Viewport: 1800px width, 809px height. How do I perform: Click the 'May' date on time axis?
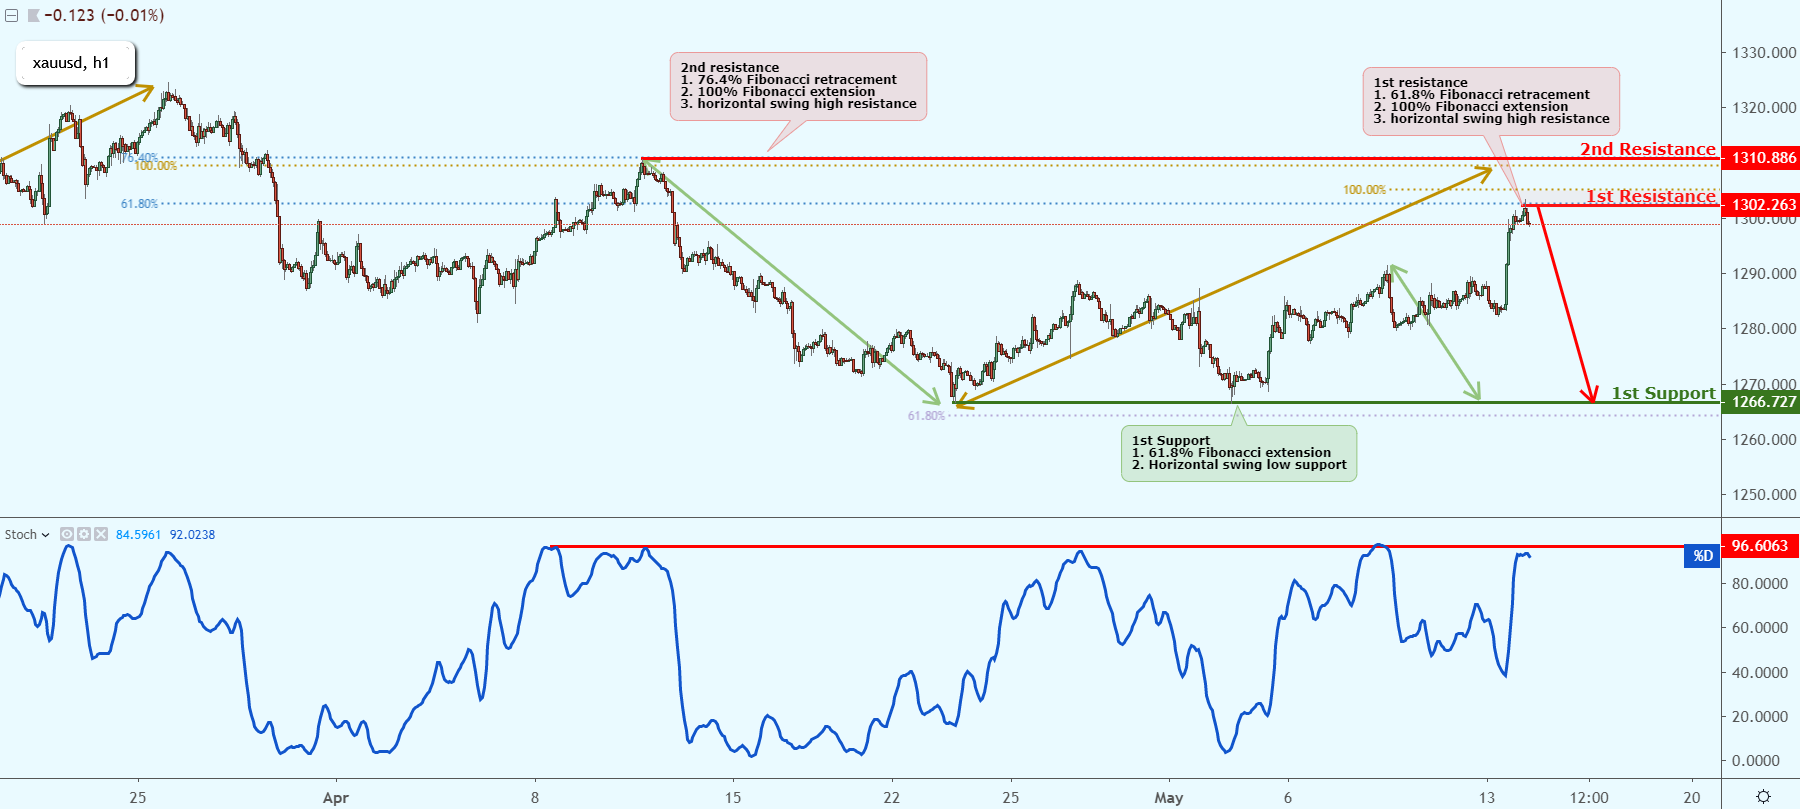click(1168, 798)
